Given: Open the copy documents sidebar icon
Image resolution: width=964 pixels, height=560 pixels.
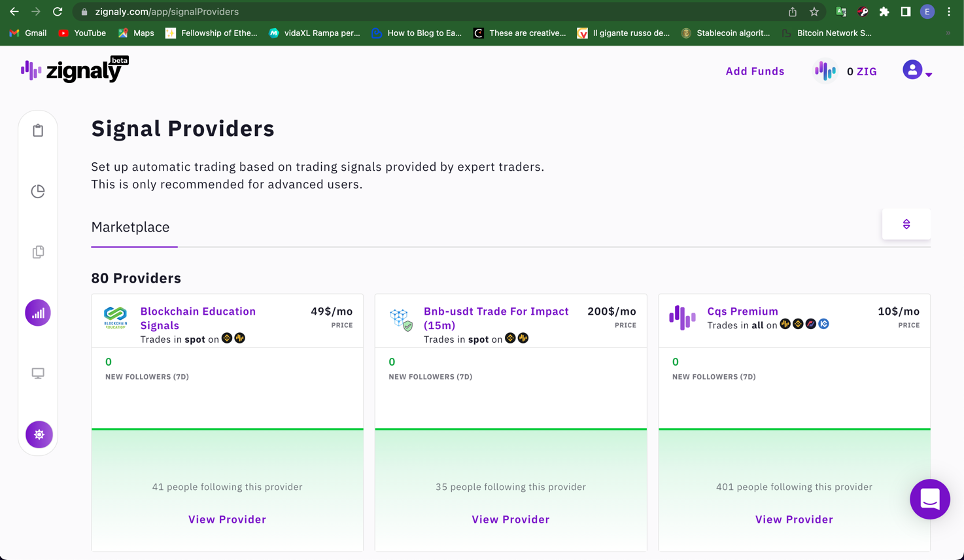Looking at the screenshot, I should pyautogui.click(x=38, y=252).
